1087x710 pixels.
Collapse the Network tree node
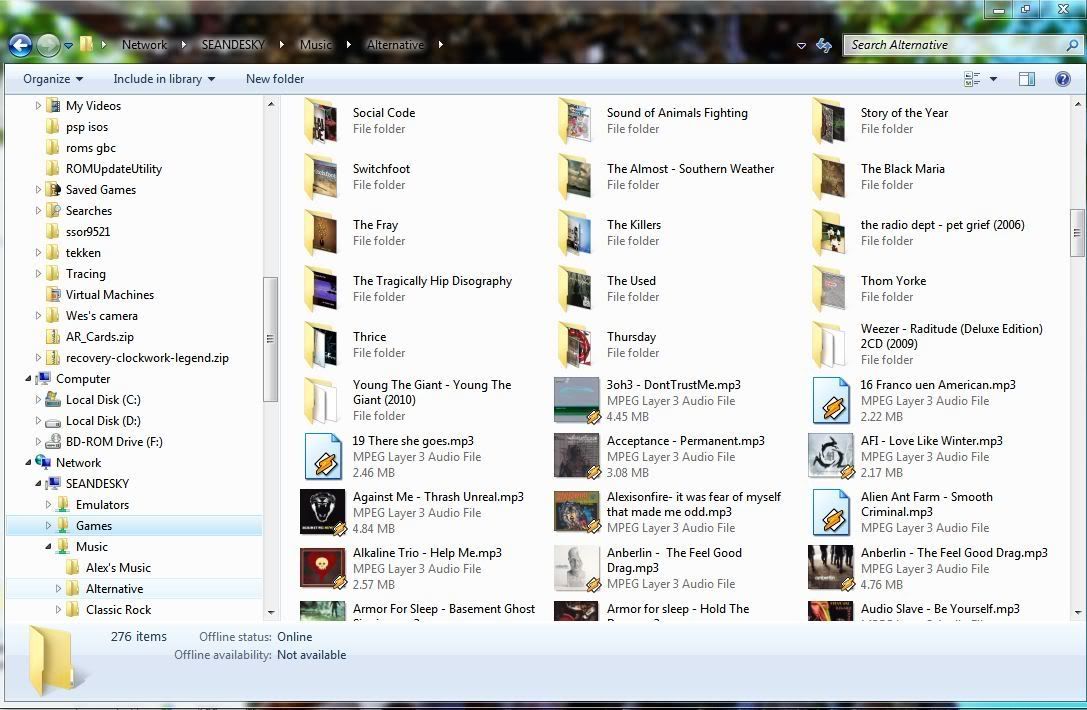click(28, 462)
